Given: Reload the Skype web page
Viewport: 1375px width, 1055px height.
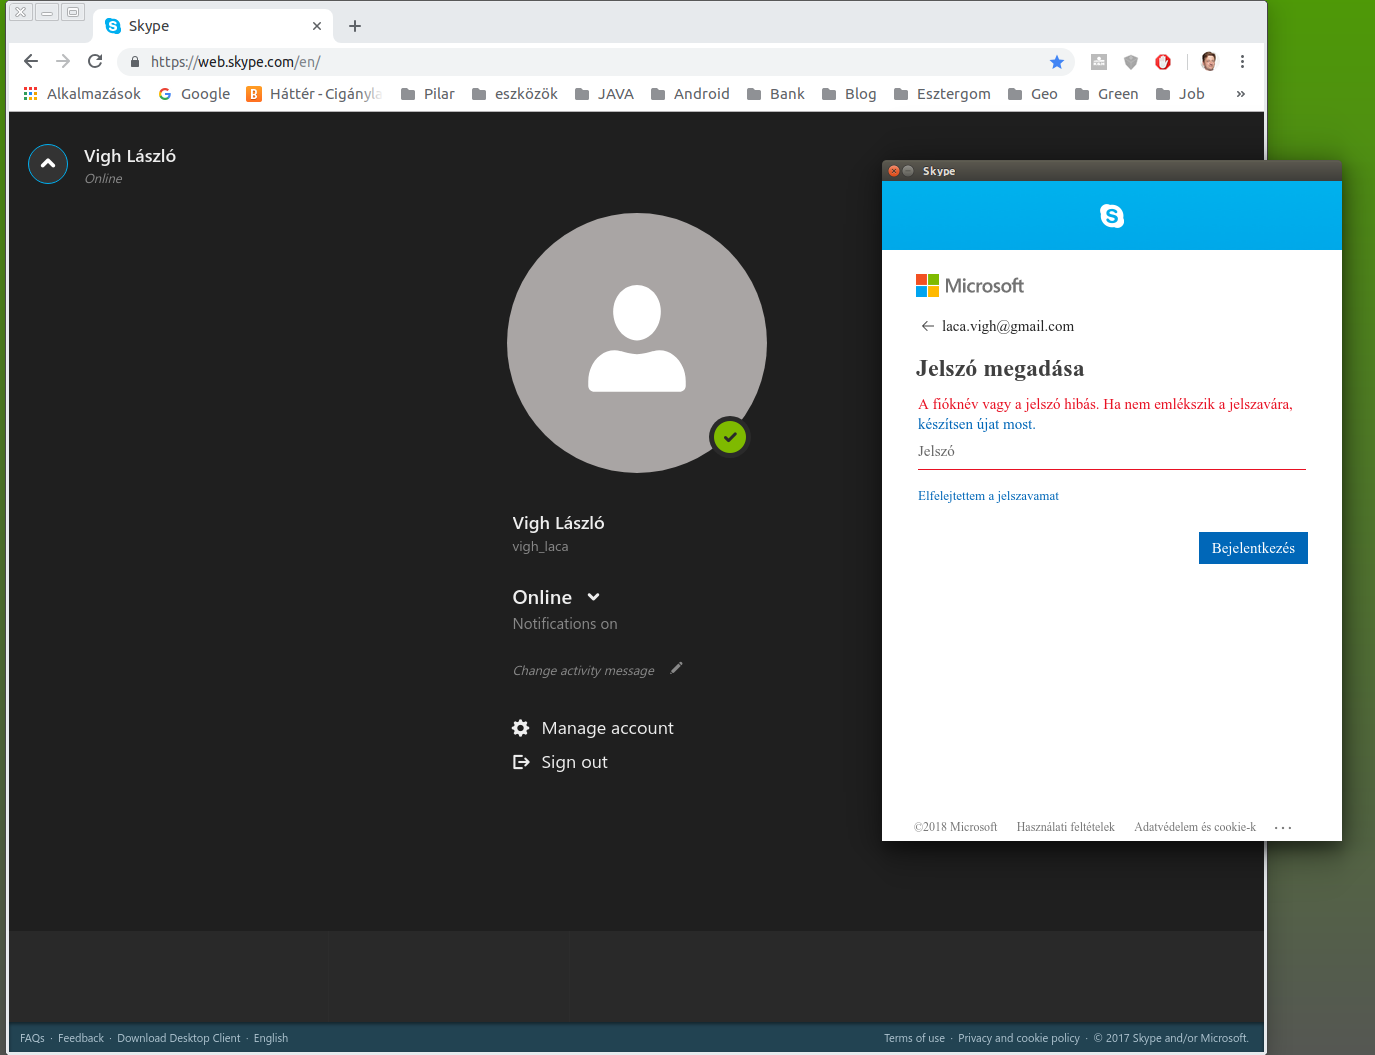Looking at the screenshot, I should (x=95, y=61).
